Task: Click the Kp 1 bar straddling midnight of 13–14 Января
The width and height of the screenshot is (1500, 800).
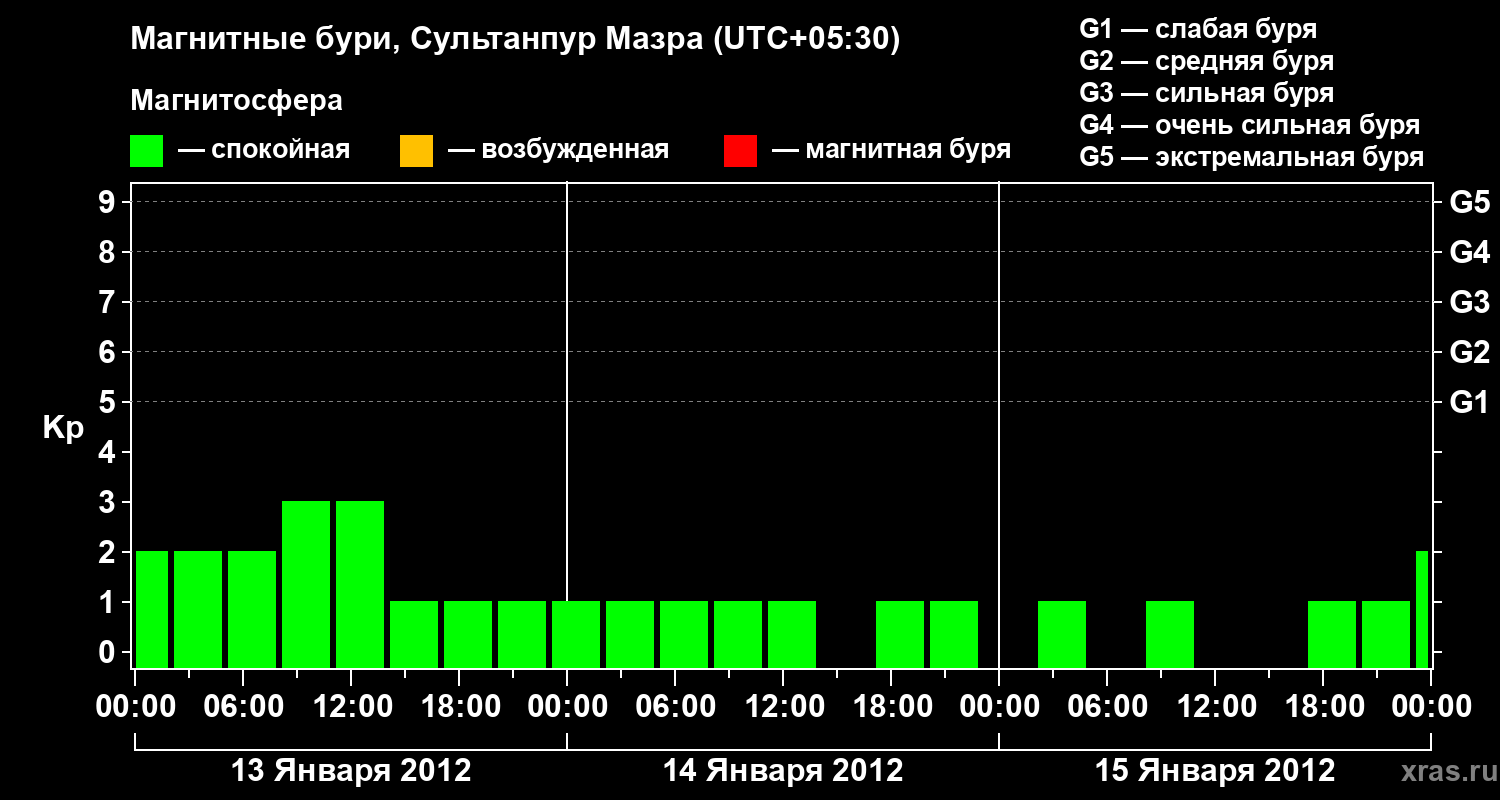Action: pyautogui.click(x=576, y=634)
